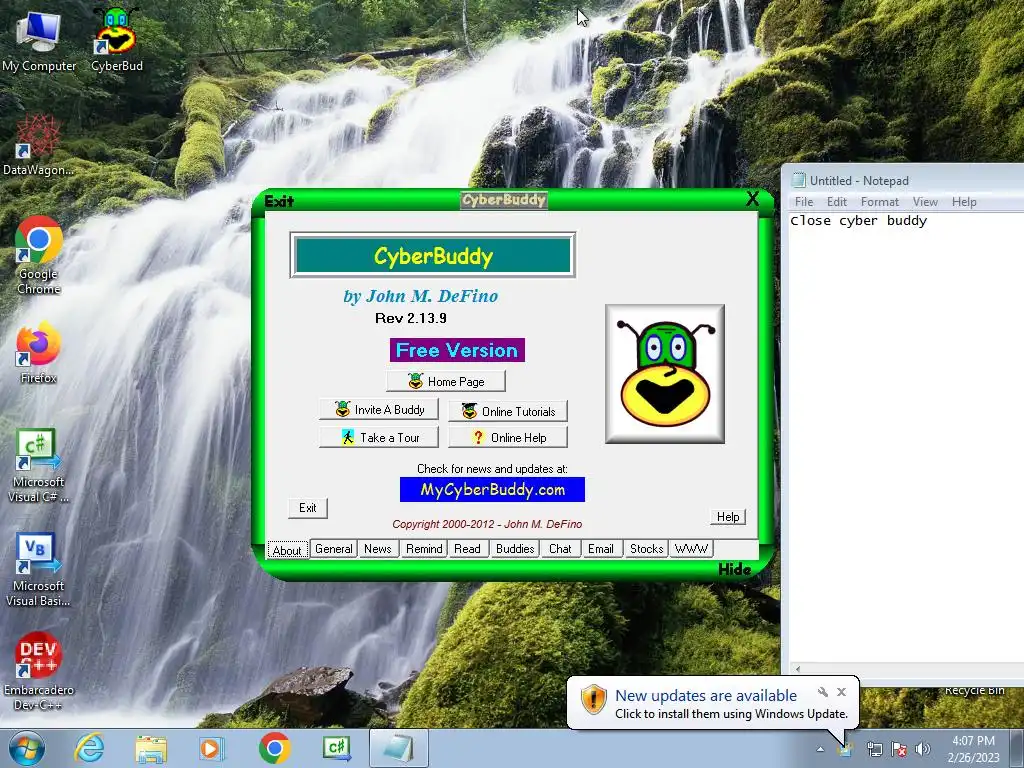Click the wrench icon in update balloon
1024x768 pixels.
pyautogui.click(x=823, y=692)
